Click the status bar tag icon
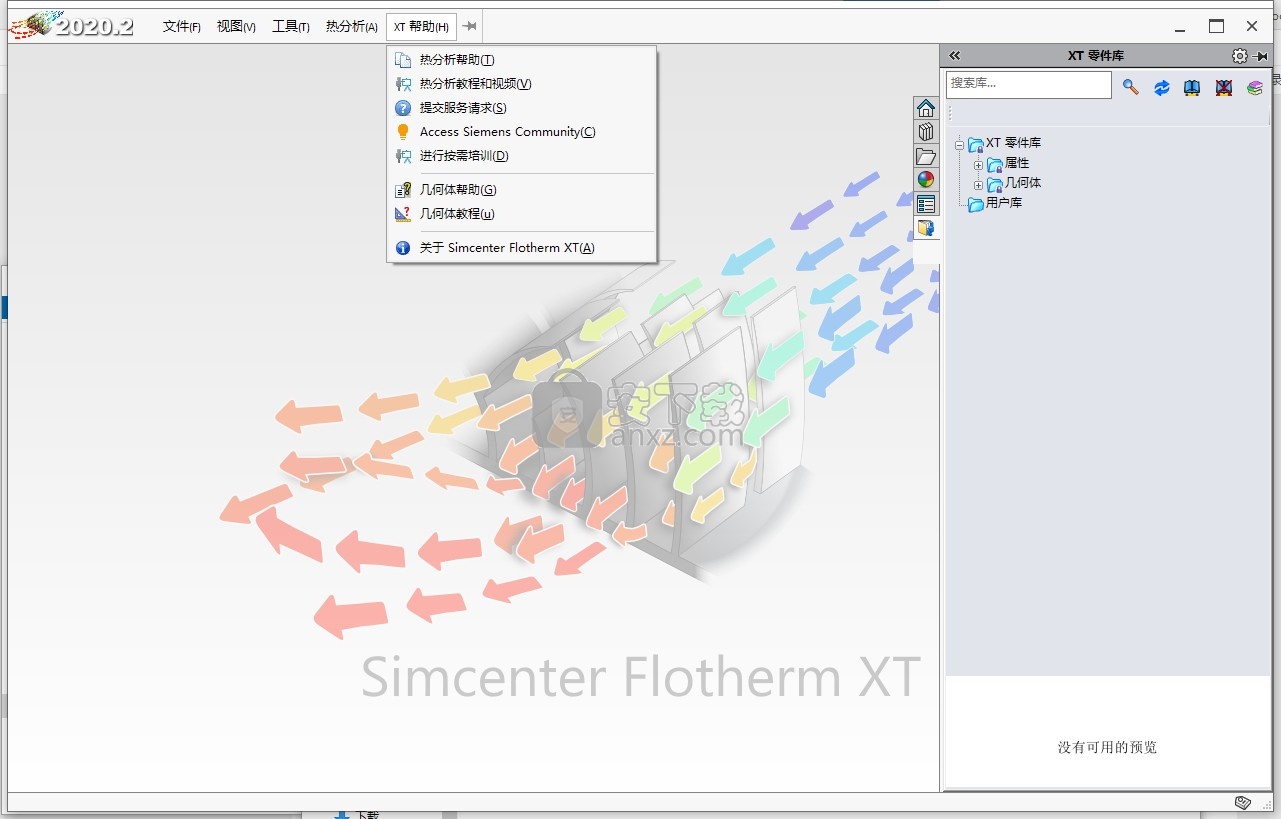1281x819 pixels. pos(1243,803)
